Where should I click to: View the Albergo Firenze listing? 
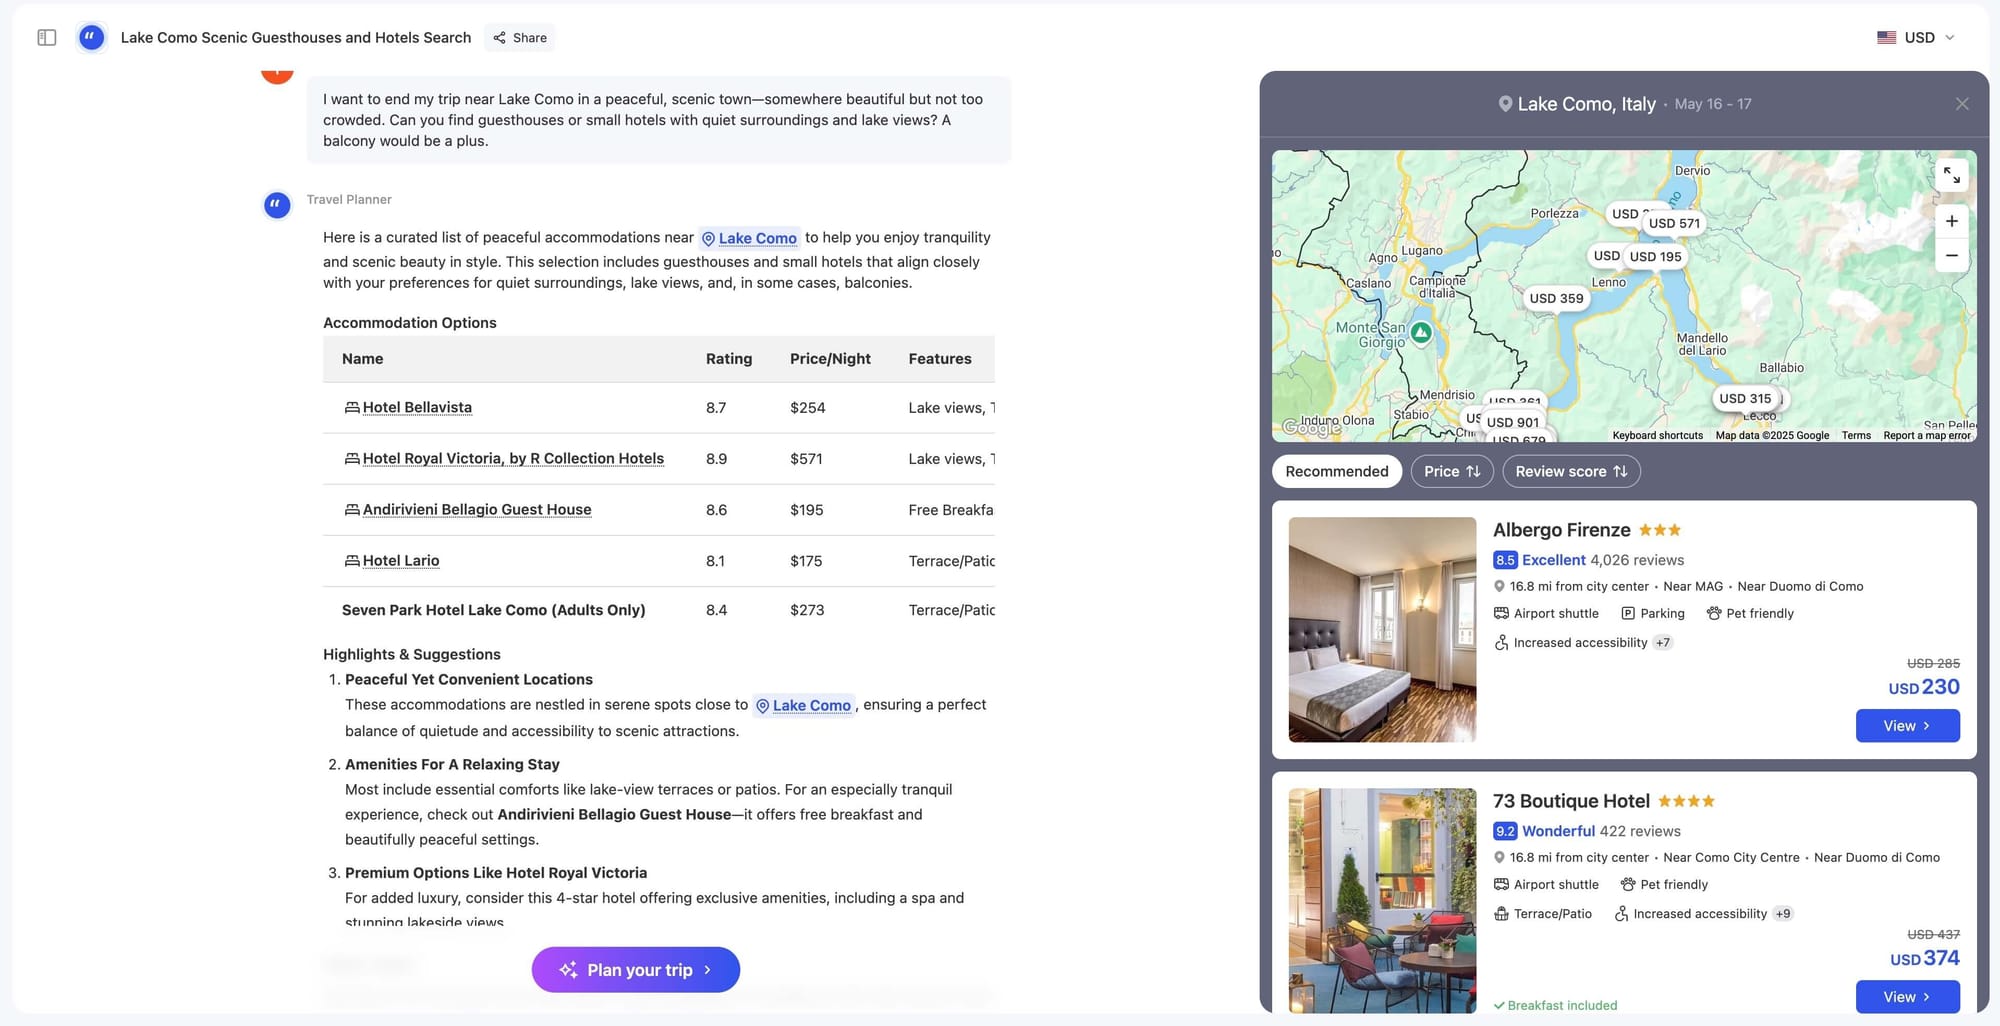pyautogui.click(x=1907, y=726)
